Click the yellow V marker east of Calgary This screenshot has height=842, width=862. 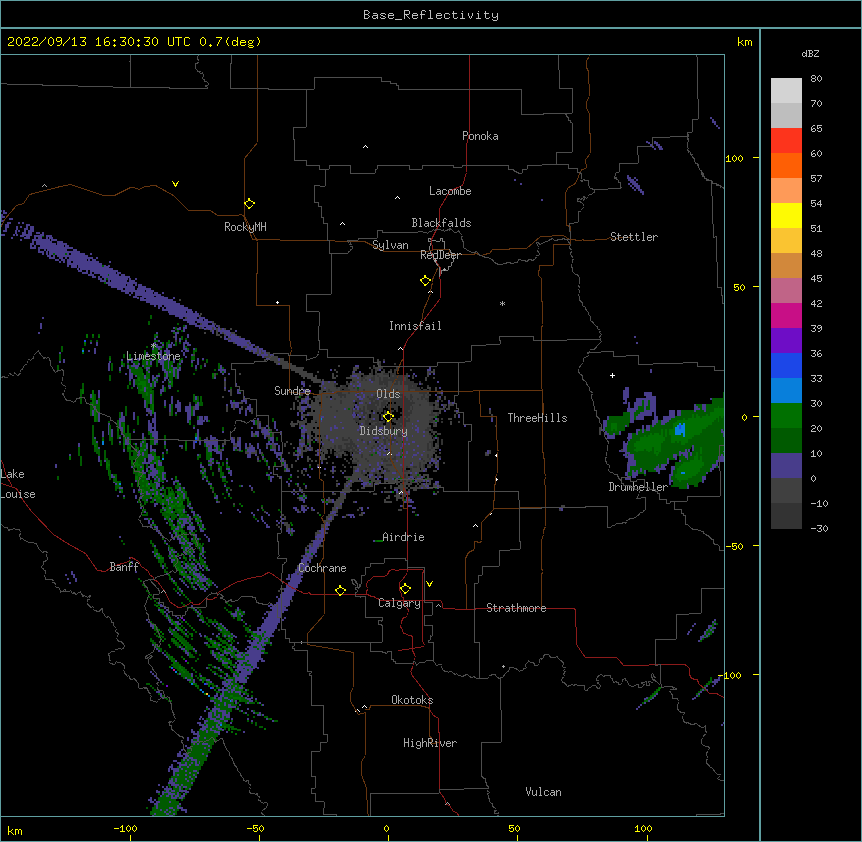pyautogui.click(x=429, y=584)
